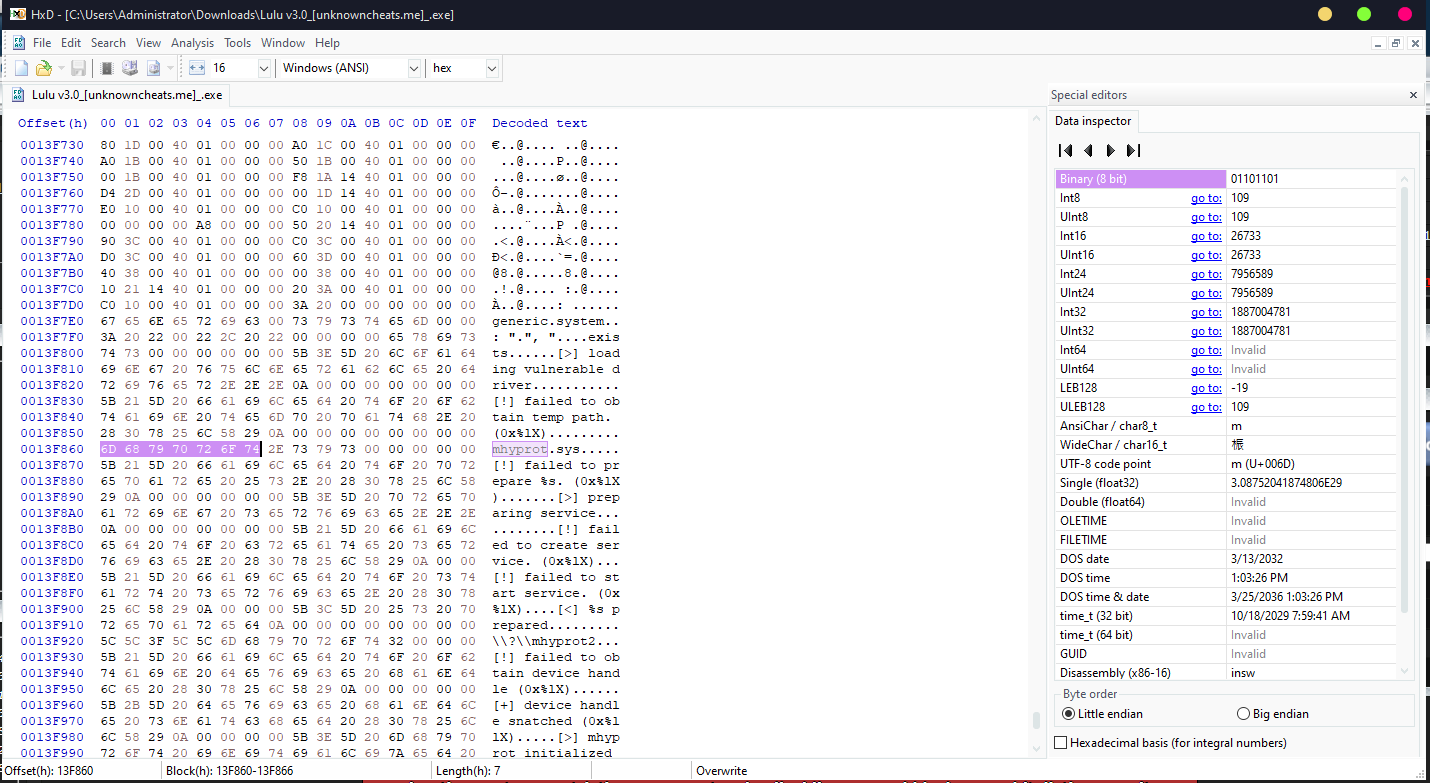Open the Help menu
Image resolution: width=1430 pixels, height=783 pixels.
327,43
